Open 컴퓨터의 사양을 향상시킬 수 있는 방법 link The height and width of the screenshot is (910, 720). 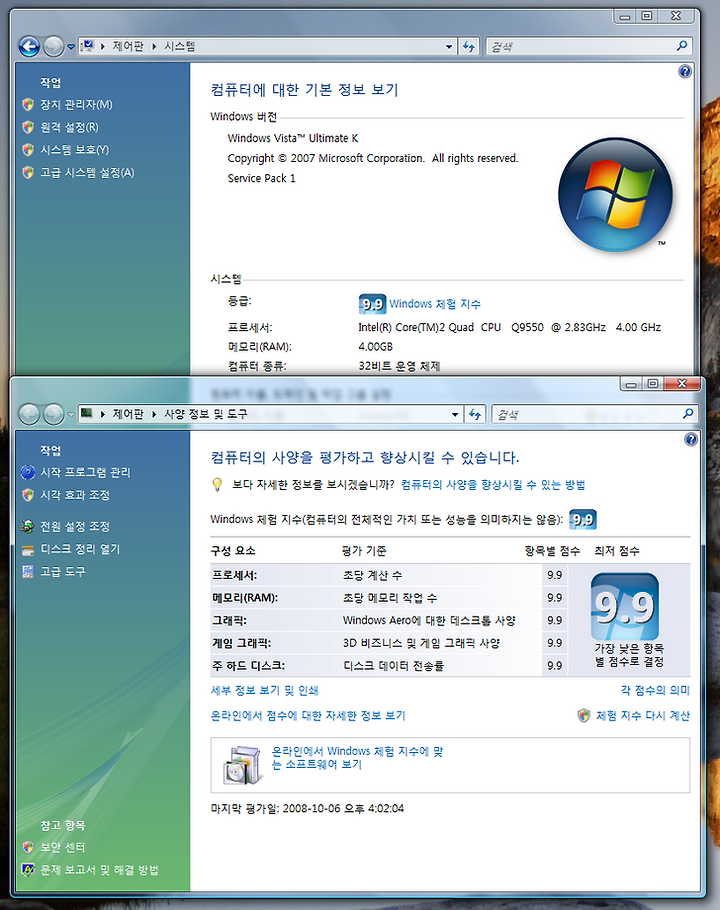click(x=493, y=485)
